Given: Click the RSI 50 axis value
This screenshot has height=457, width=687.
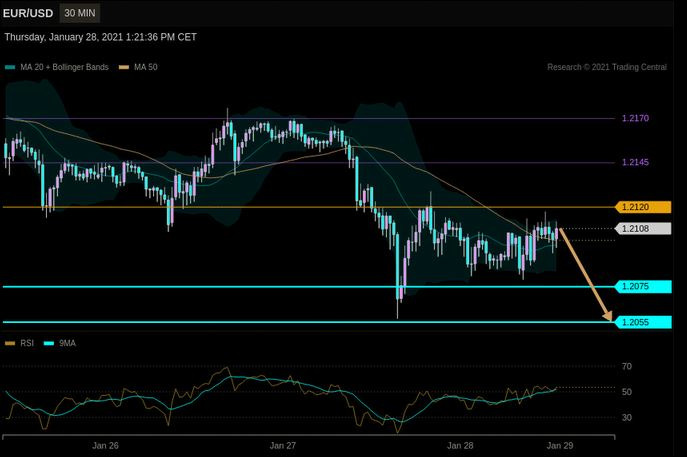Looking at the screenshot, I should 627,392.
